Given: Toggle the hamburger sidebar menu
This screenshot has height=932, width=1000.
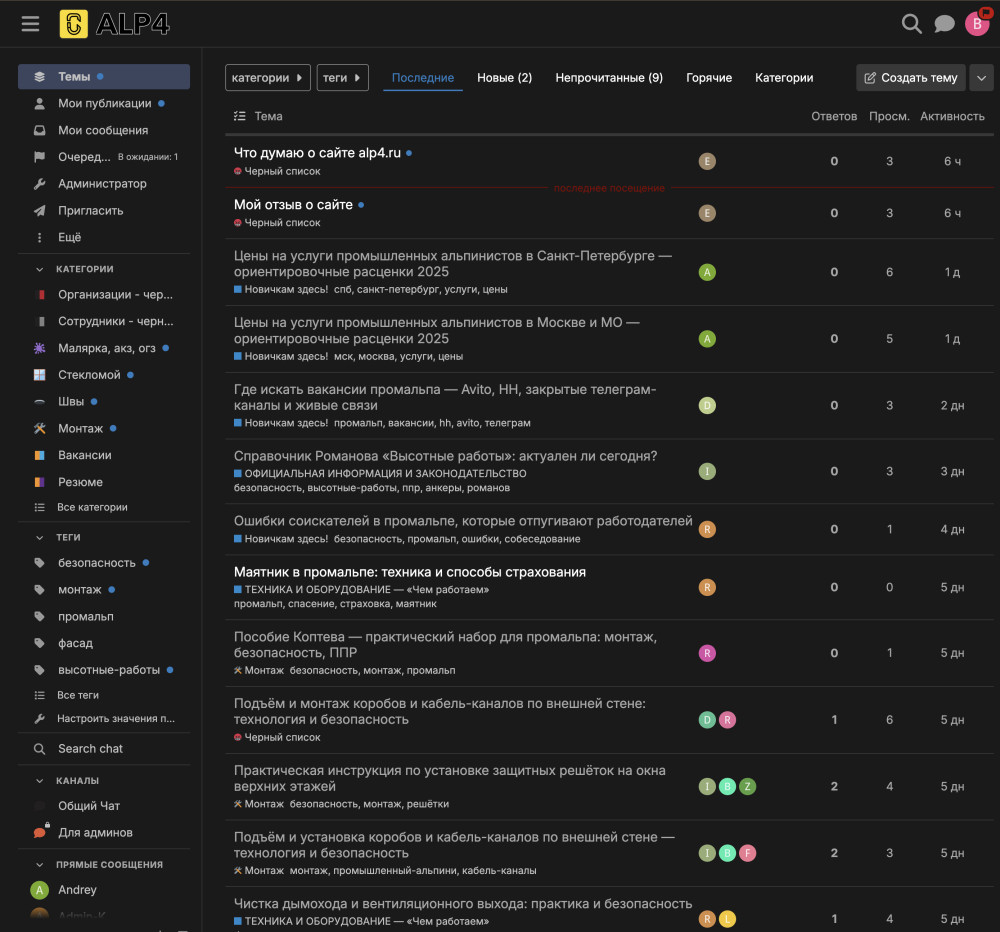Looking at the screenshot, I should [30, 24].
